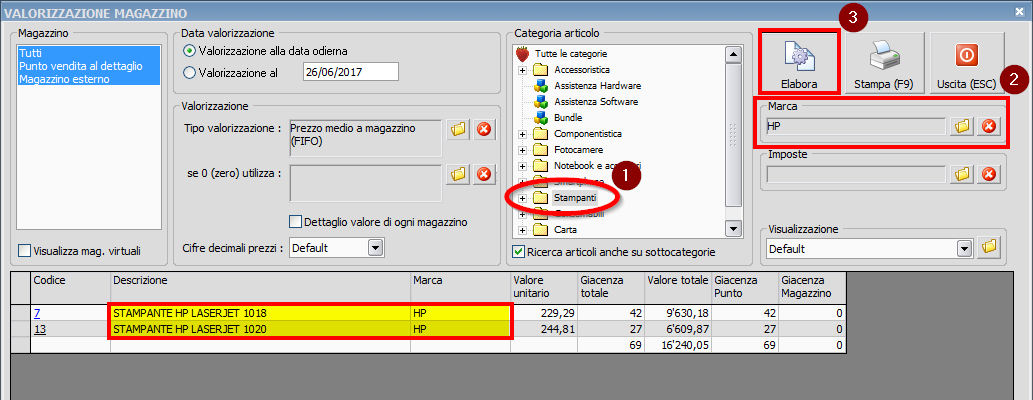Toggle 'Dettaglio valore di ogni magazzino'
The height and width of the screenshot is (400, 1033).
295,222
